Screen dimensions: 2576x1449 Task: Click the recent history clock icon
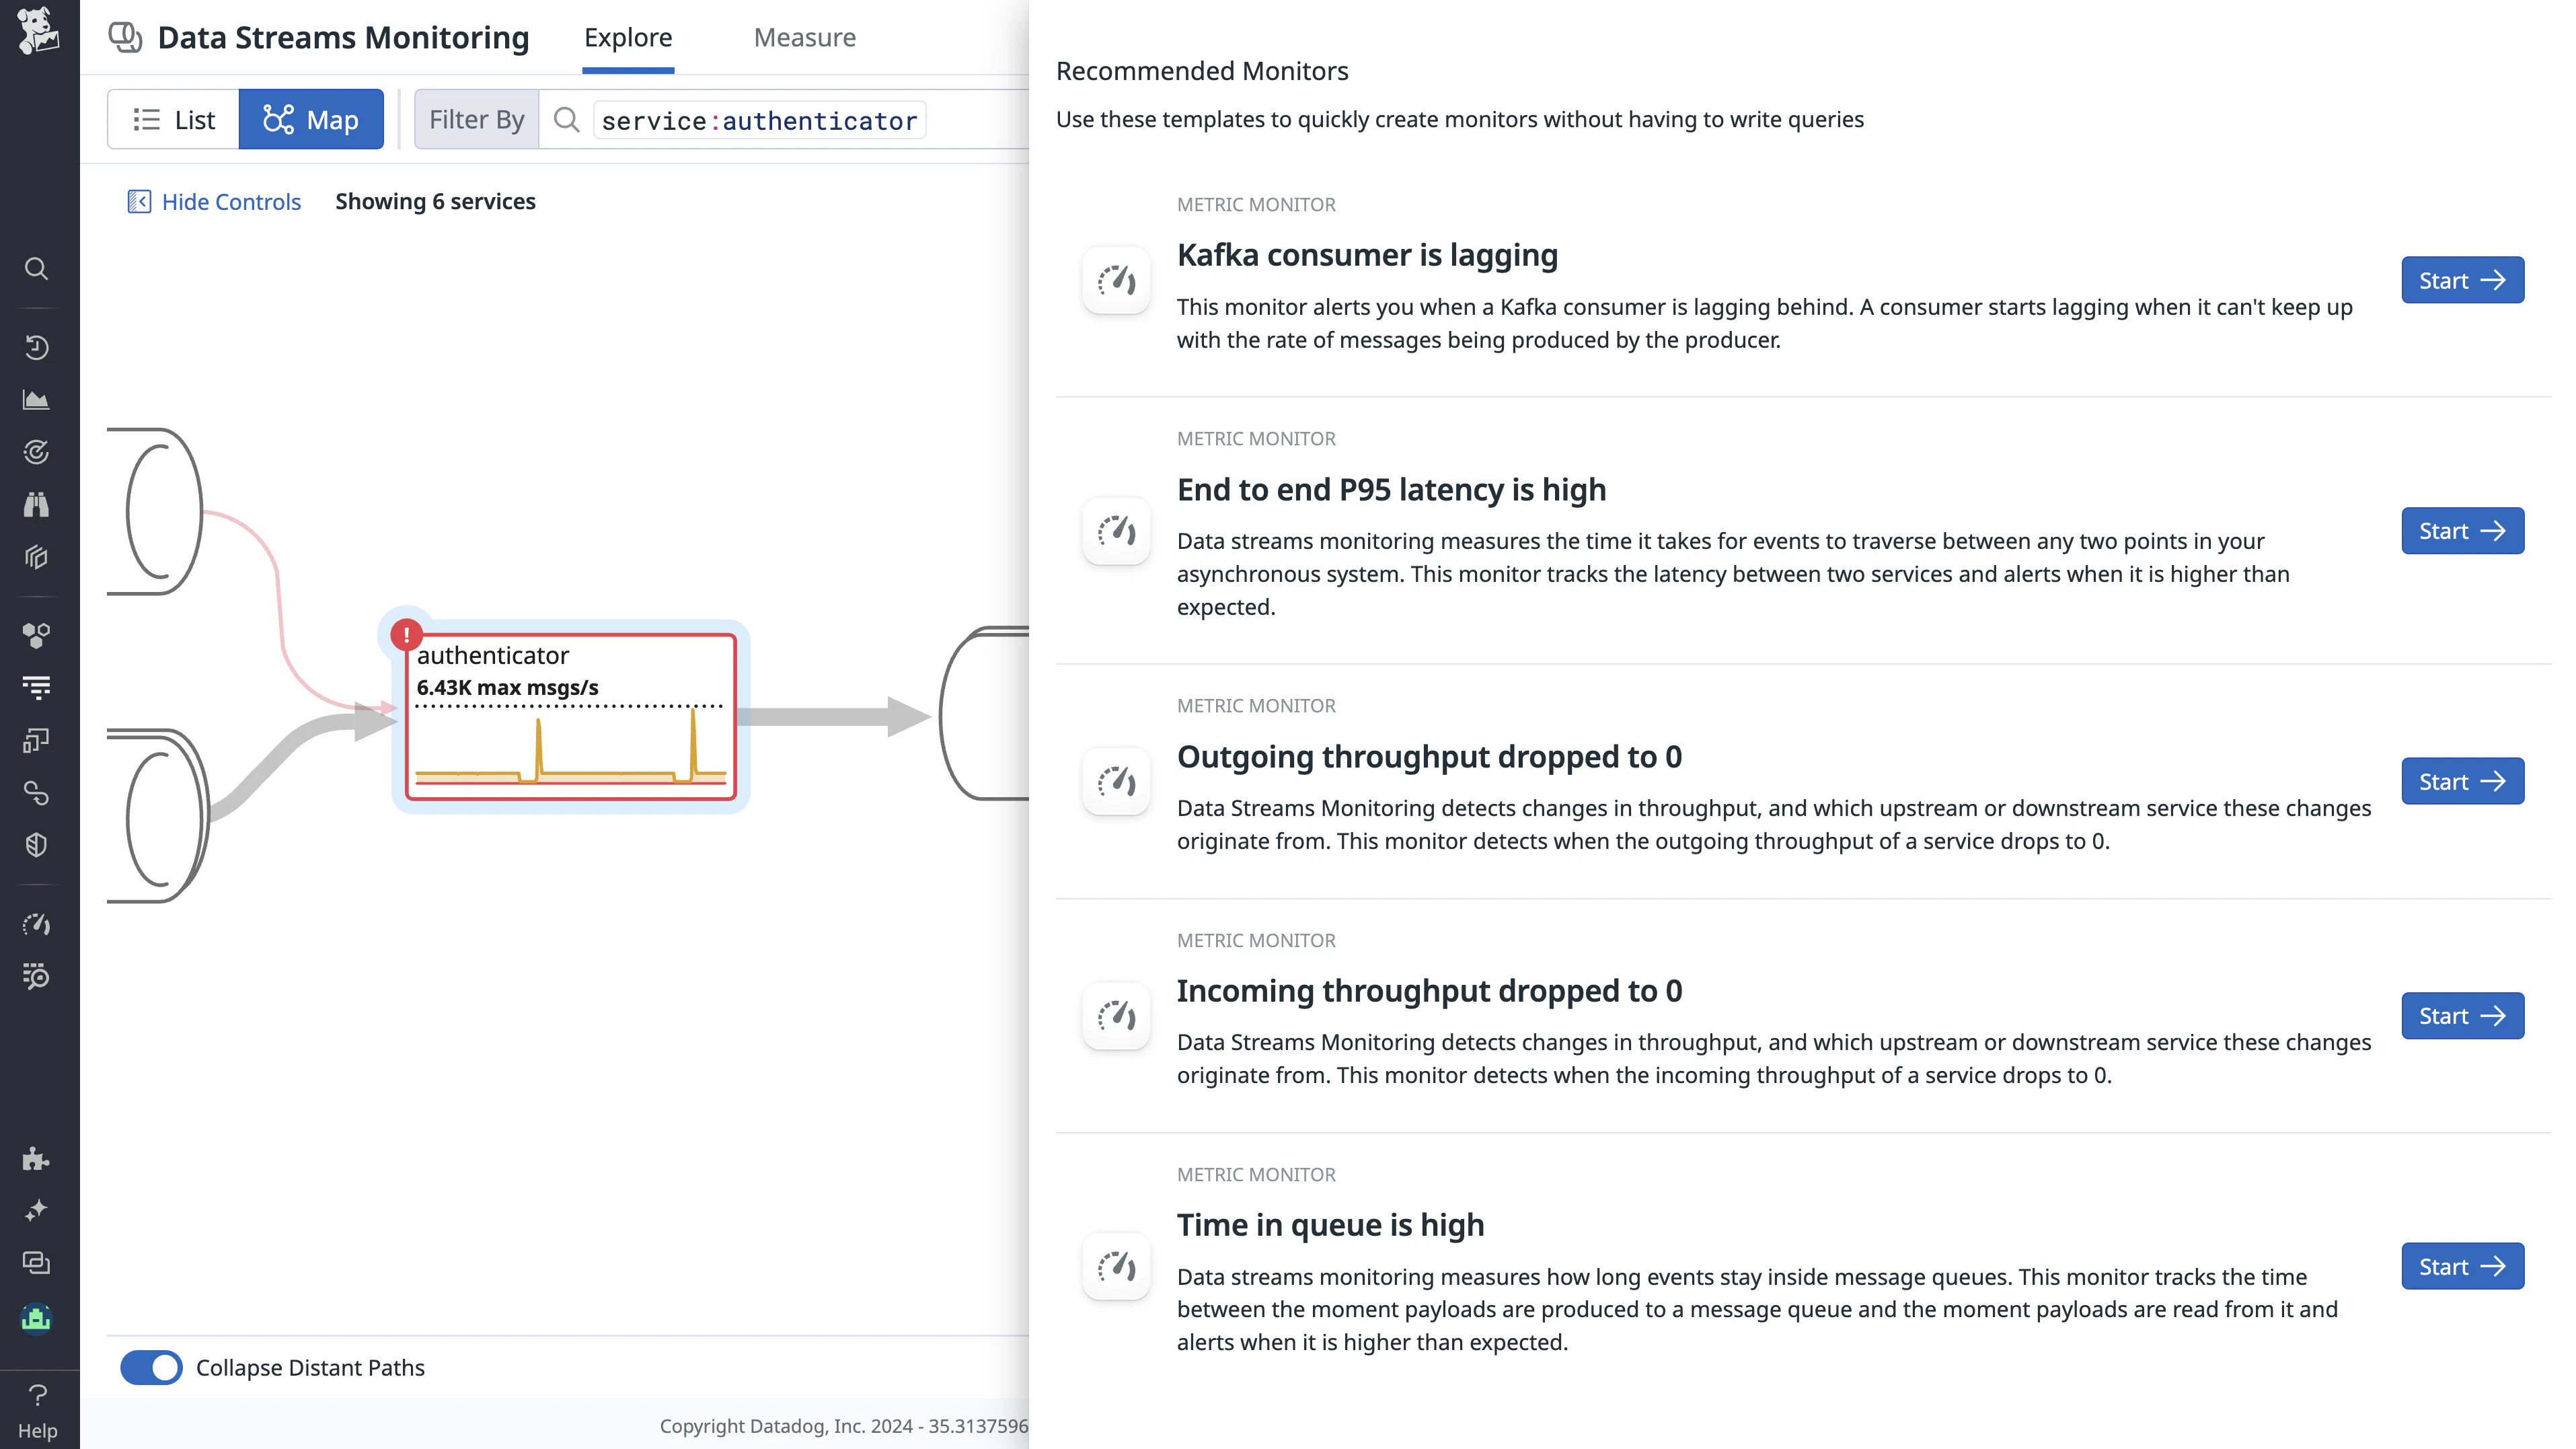pyautogui.click(x=37, y=347)
